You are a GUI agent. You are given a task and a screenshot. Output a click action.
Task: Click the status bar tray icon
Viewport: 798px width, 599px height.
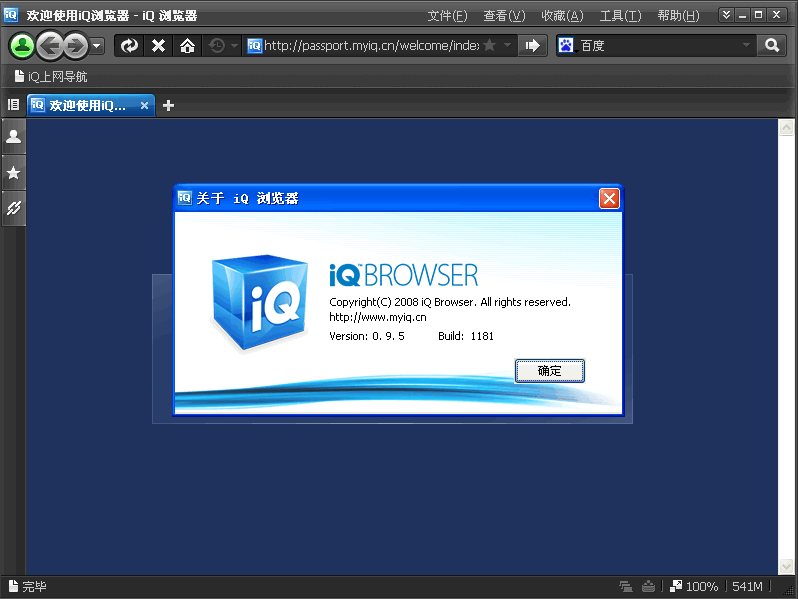(x=648, y=586)
